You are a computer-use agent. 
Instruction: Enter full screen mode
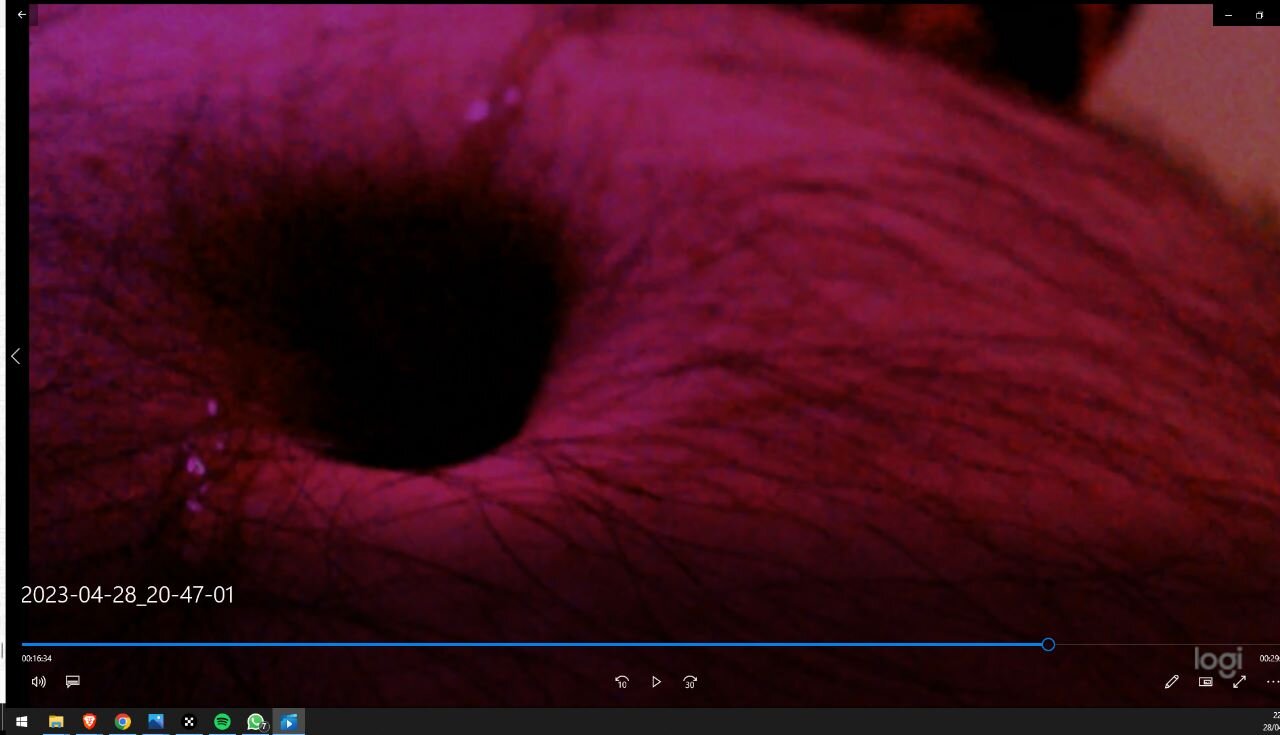(1239, 682)
